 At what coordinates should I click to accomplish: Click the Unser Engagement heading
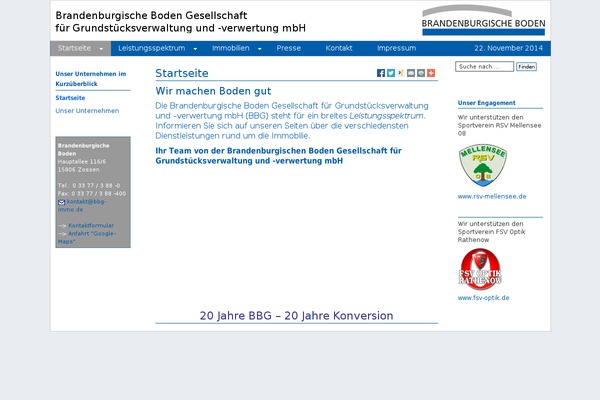[486, 103]
